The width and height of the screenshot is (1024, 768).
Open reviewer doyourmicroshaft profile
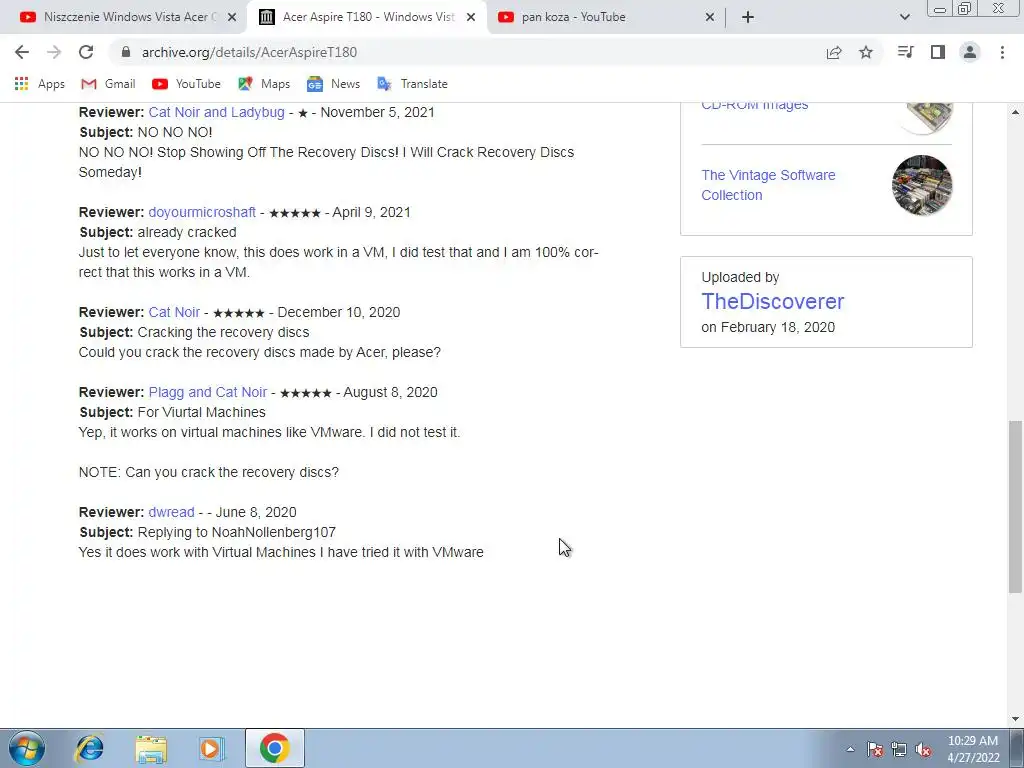(x=202, y=212)
